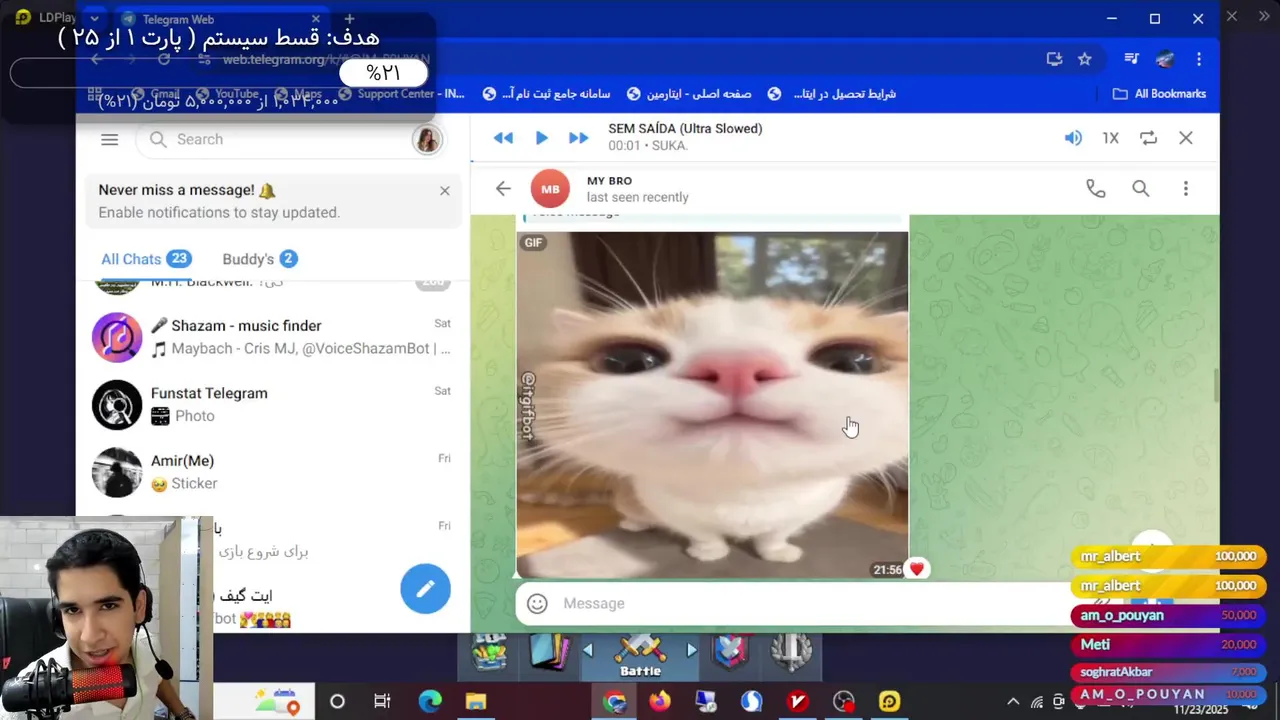Start a new message with pencil button
1280x720 pixels.
point(425,588)
